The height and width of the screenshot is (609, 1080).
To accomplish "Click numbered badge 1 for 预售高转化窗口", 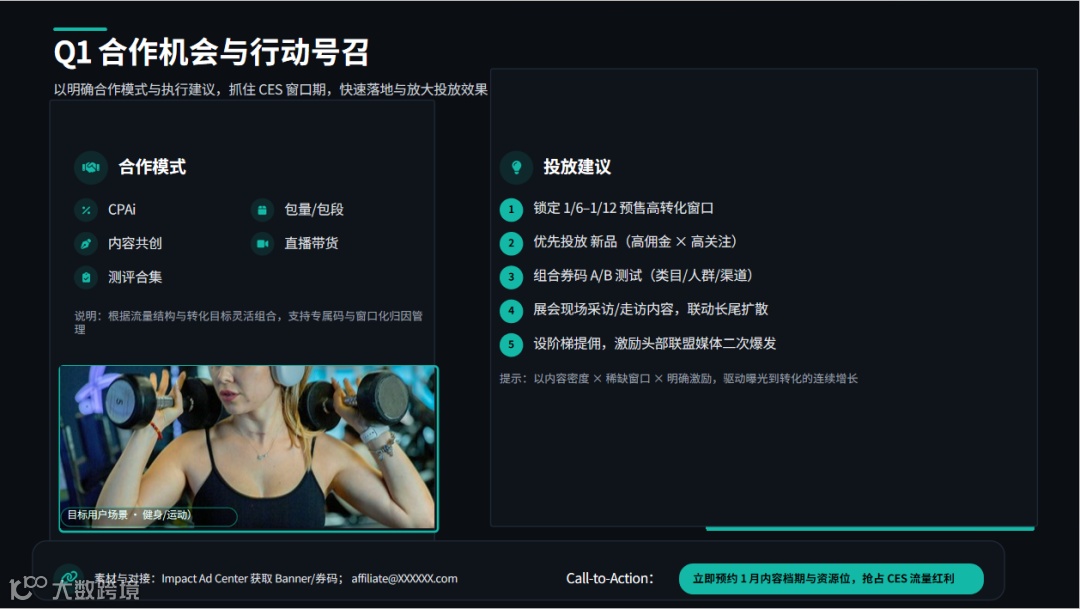I will (x=511, y=209).
